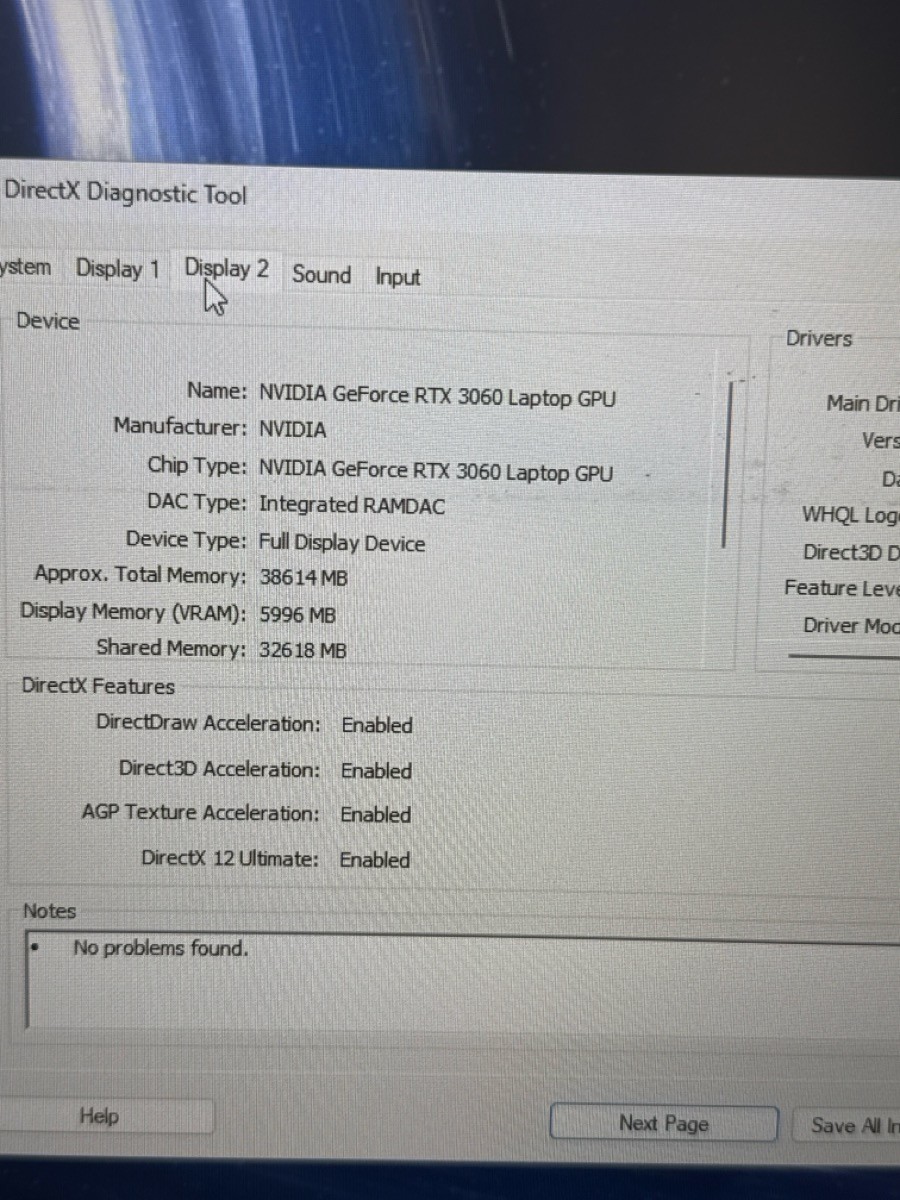Click the No problems found note
Viewport: 900px width, 1200px height.
tap(160, 947)
